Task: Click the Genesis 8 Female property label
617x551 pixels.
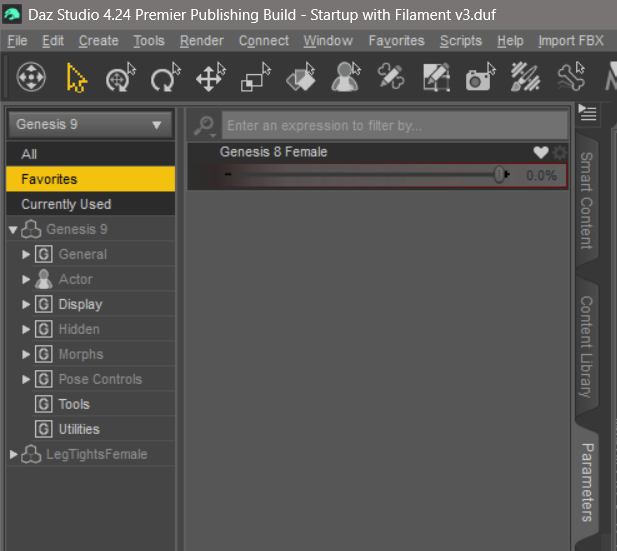Action: pos(273,152)
